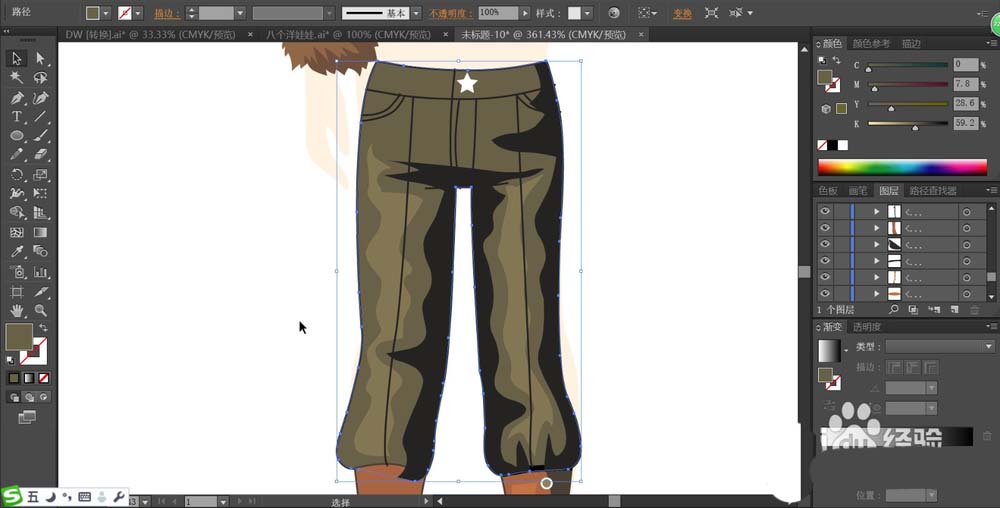Select the Lasso tool
The height and width of the screenshot is (508, 1000).
(41, 78)
